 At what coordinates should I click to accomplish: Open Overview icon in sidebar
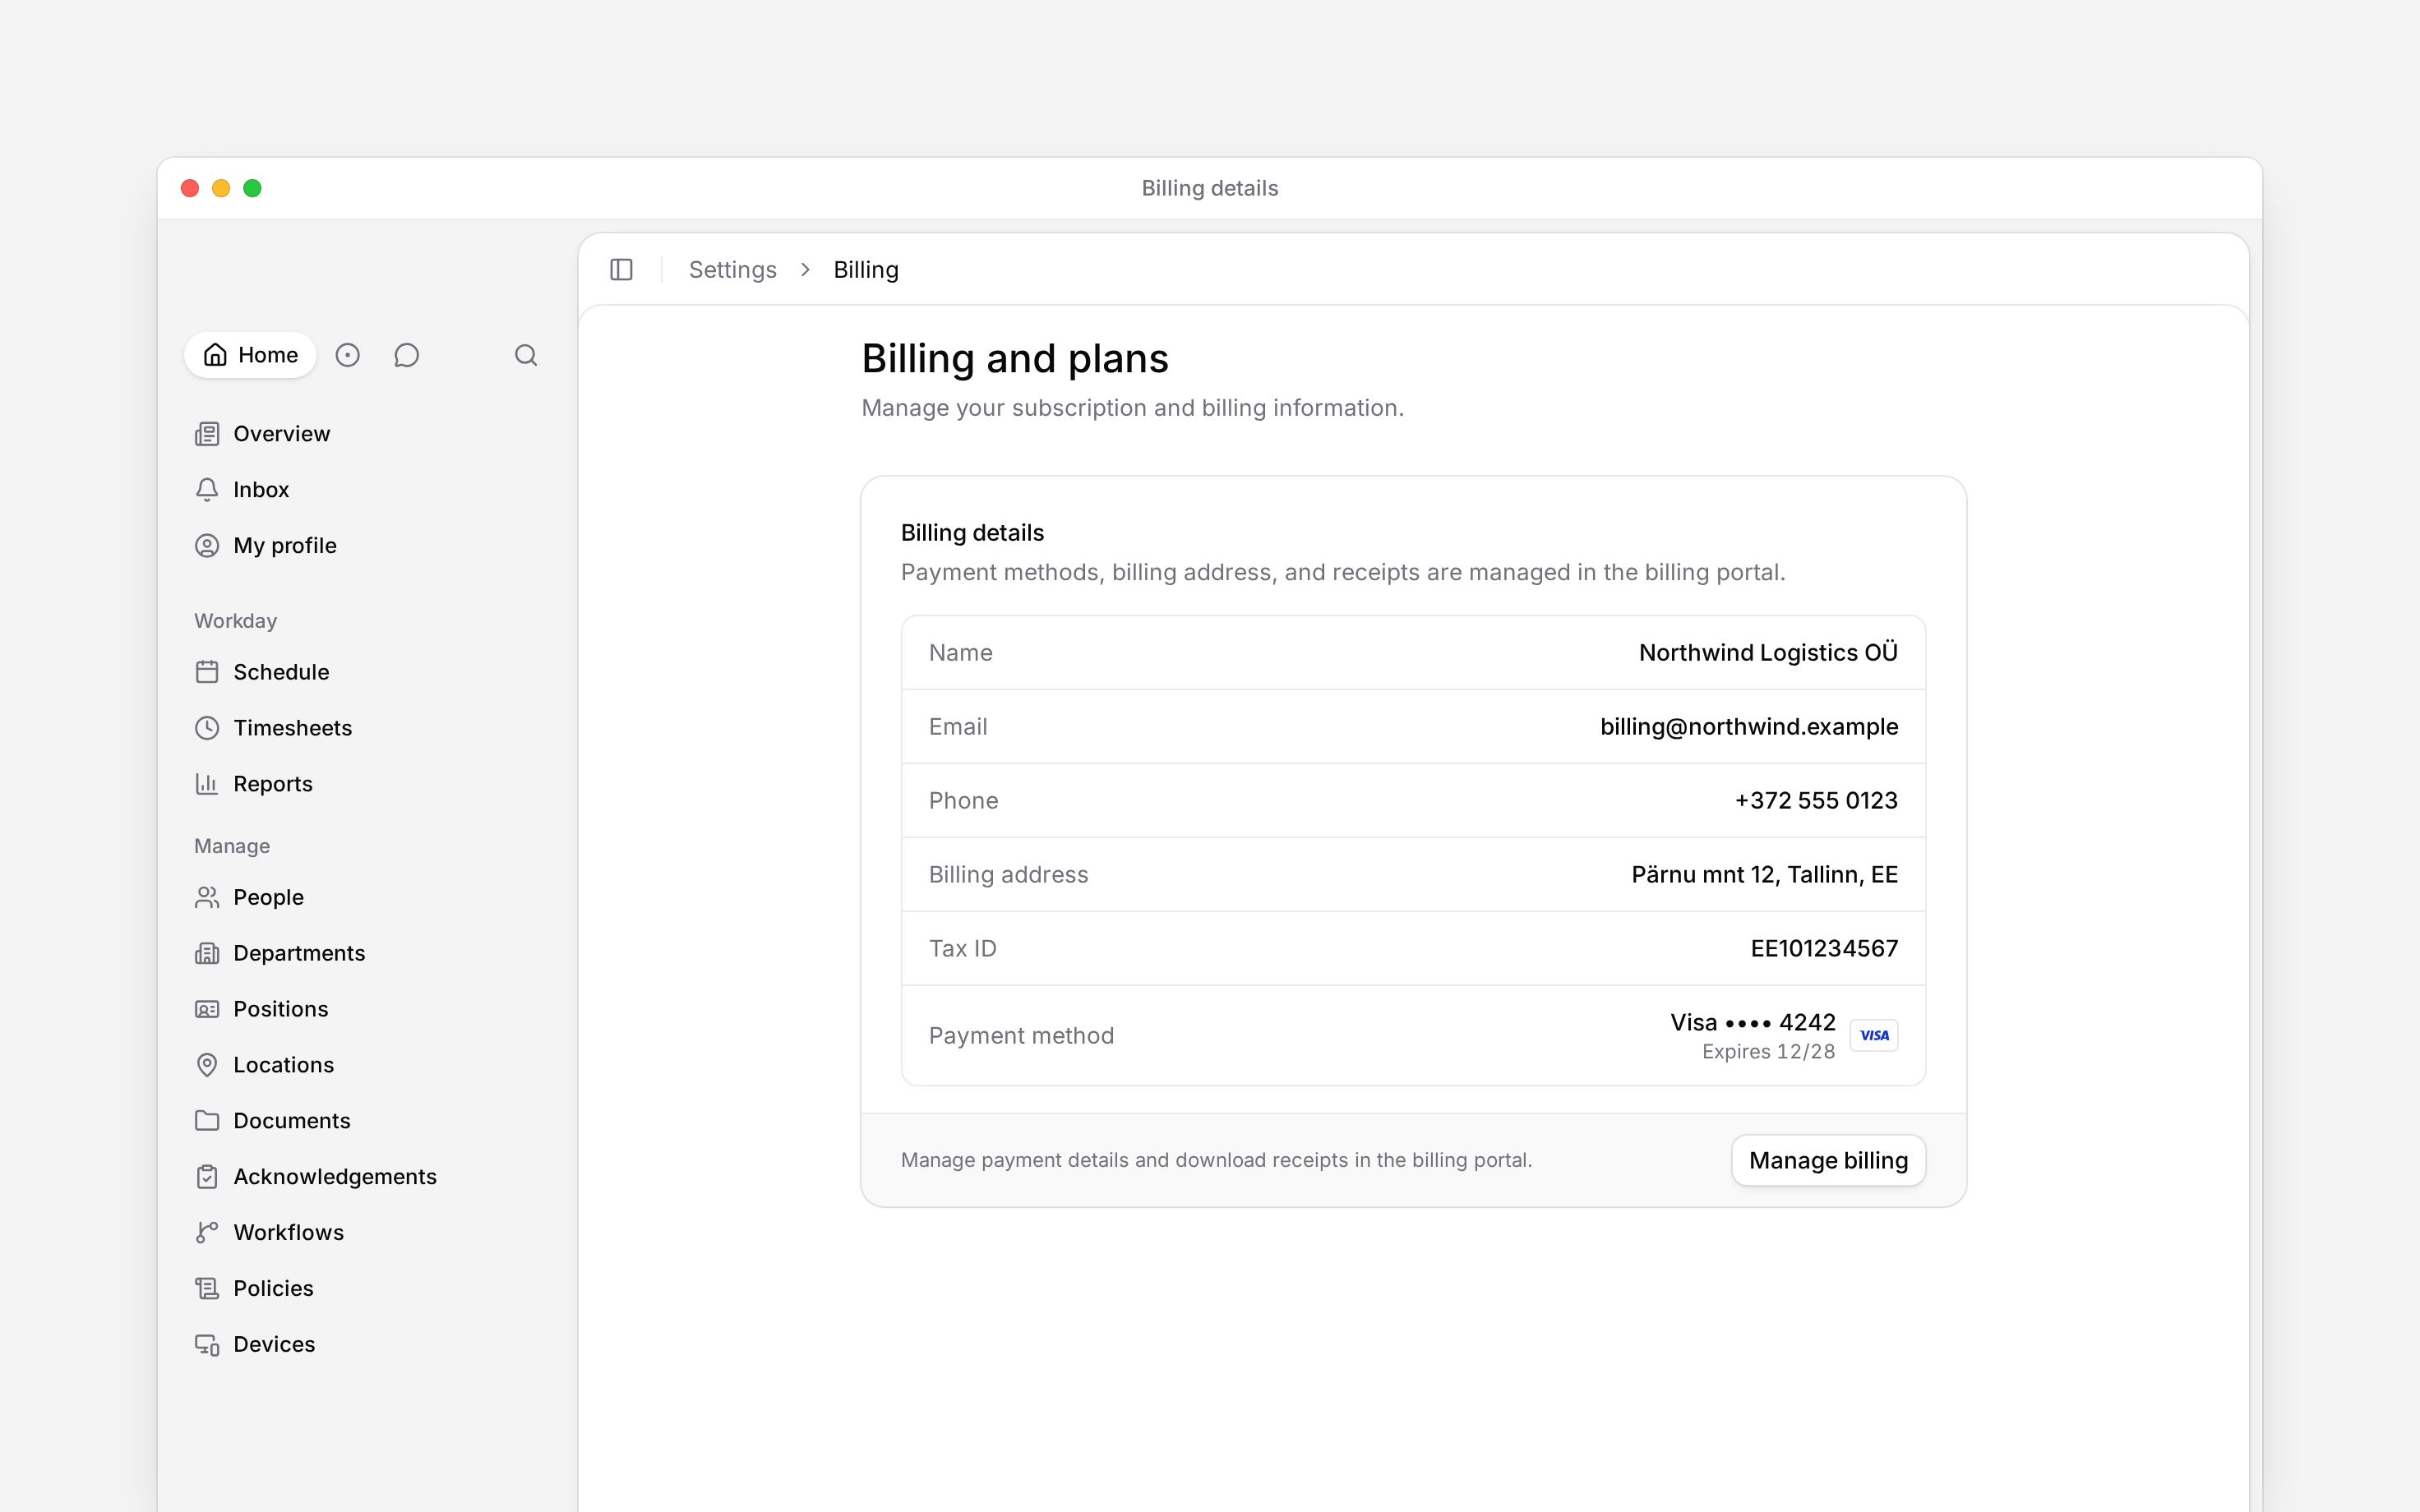click(x=207, y=434)
